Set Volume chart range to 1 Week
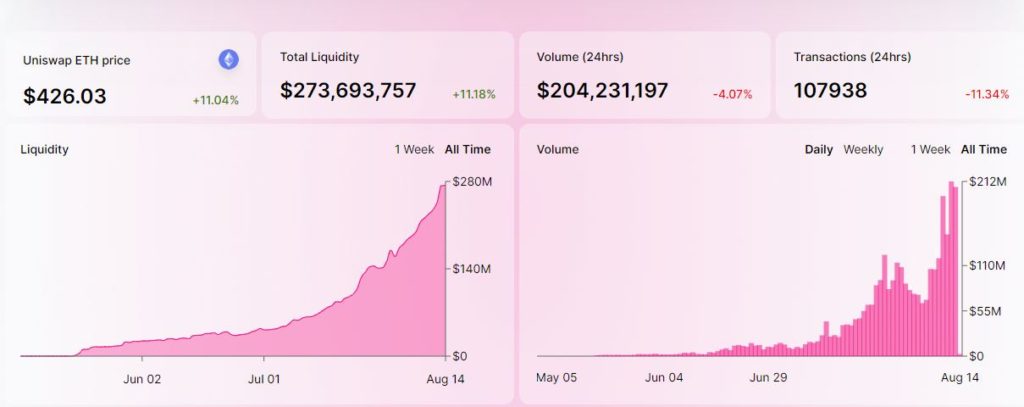 (x=931, y=149)
